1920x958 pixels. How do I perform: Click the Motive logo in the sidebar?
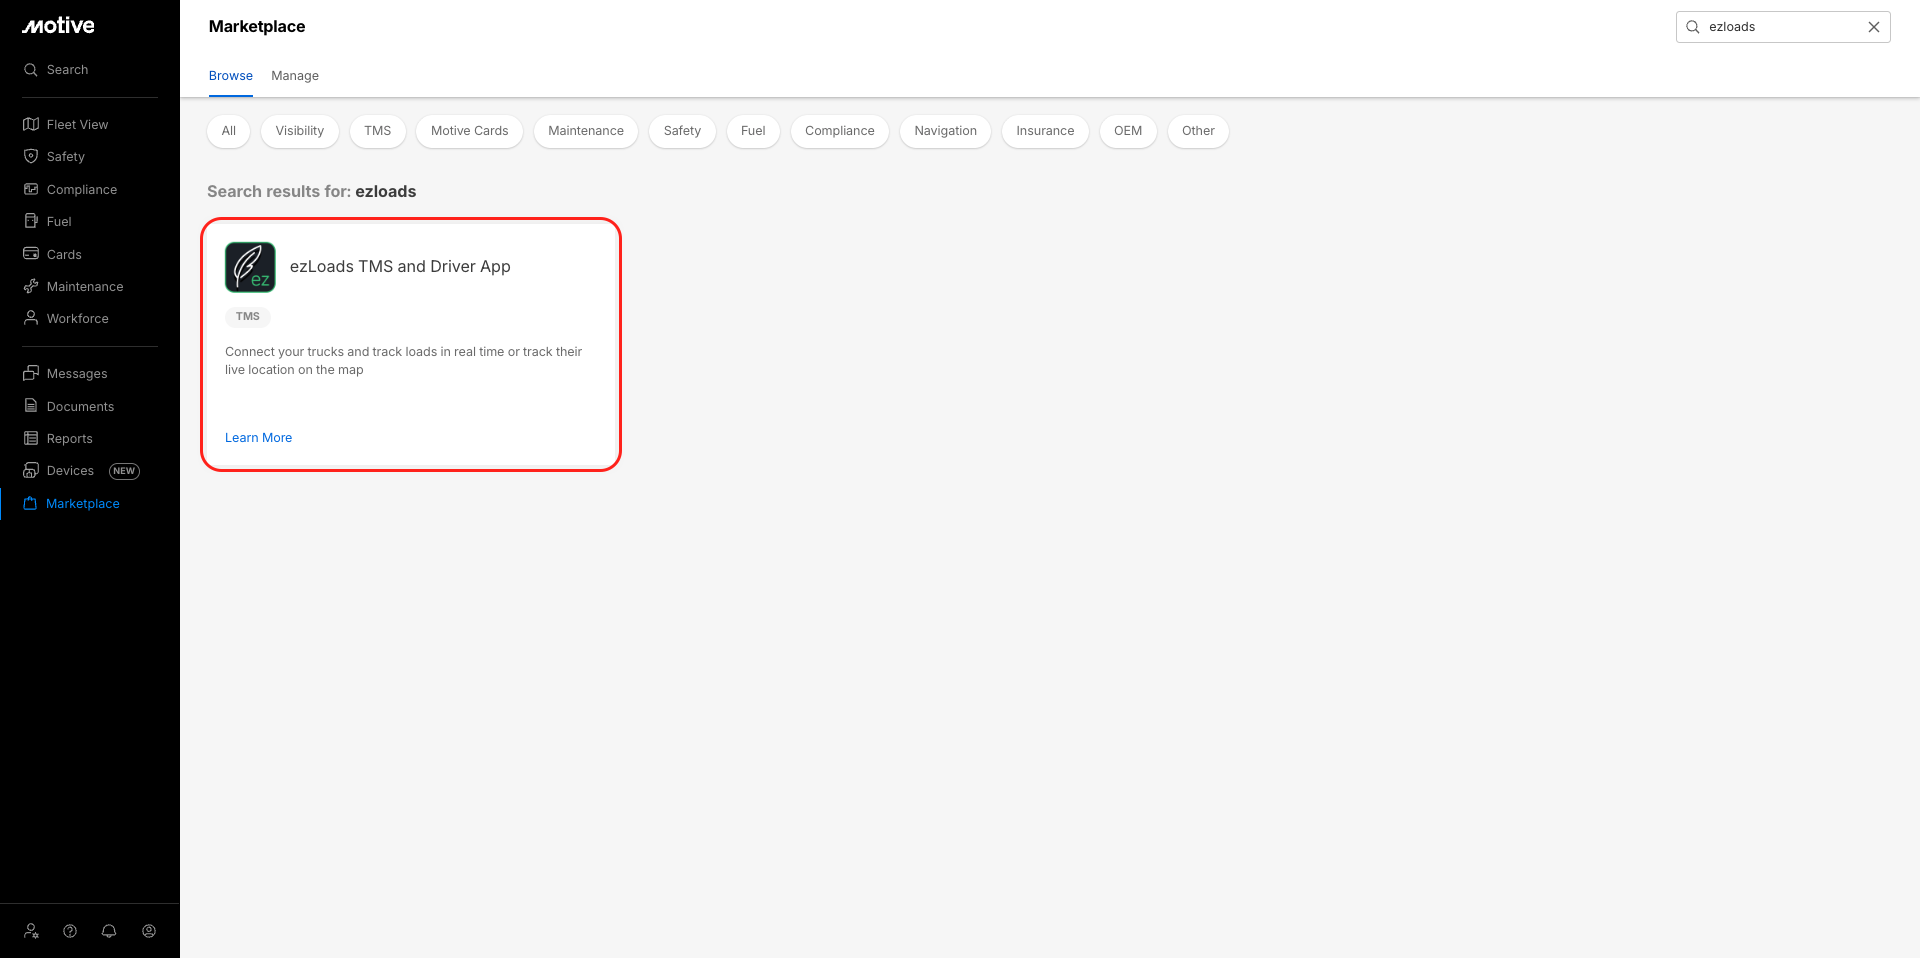59,26
